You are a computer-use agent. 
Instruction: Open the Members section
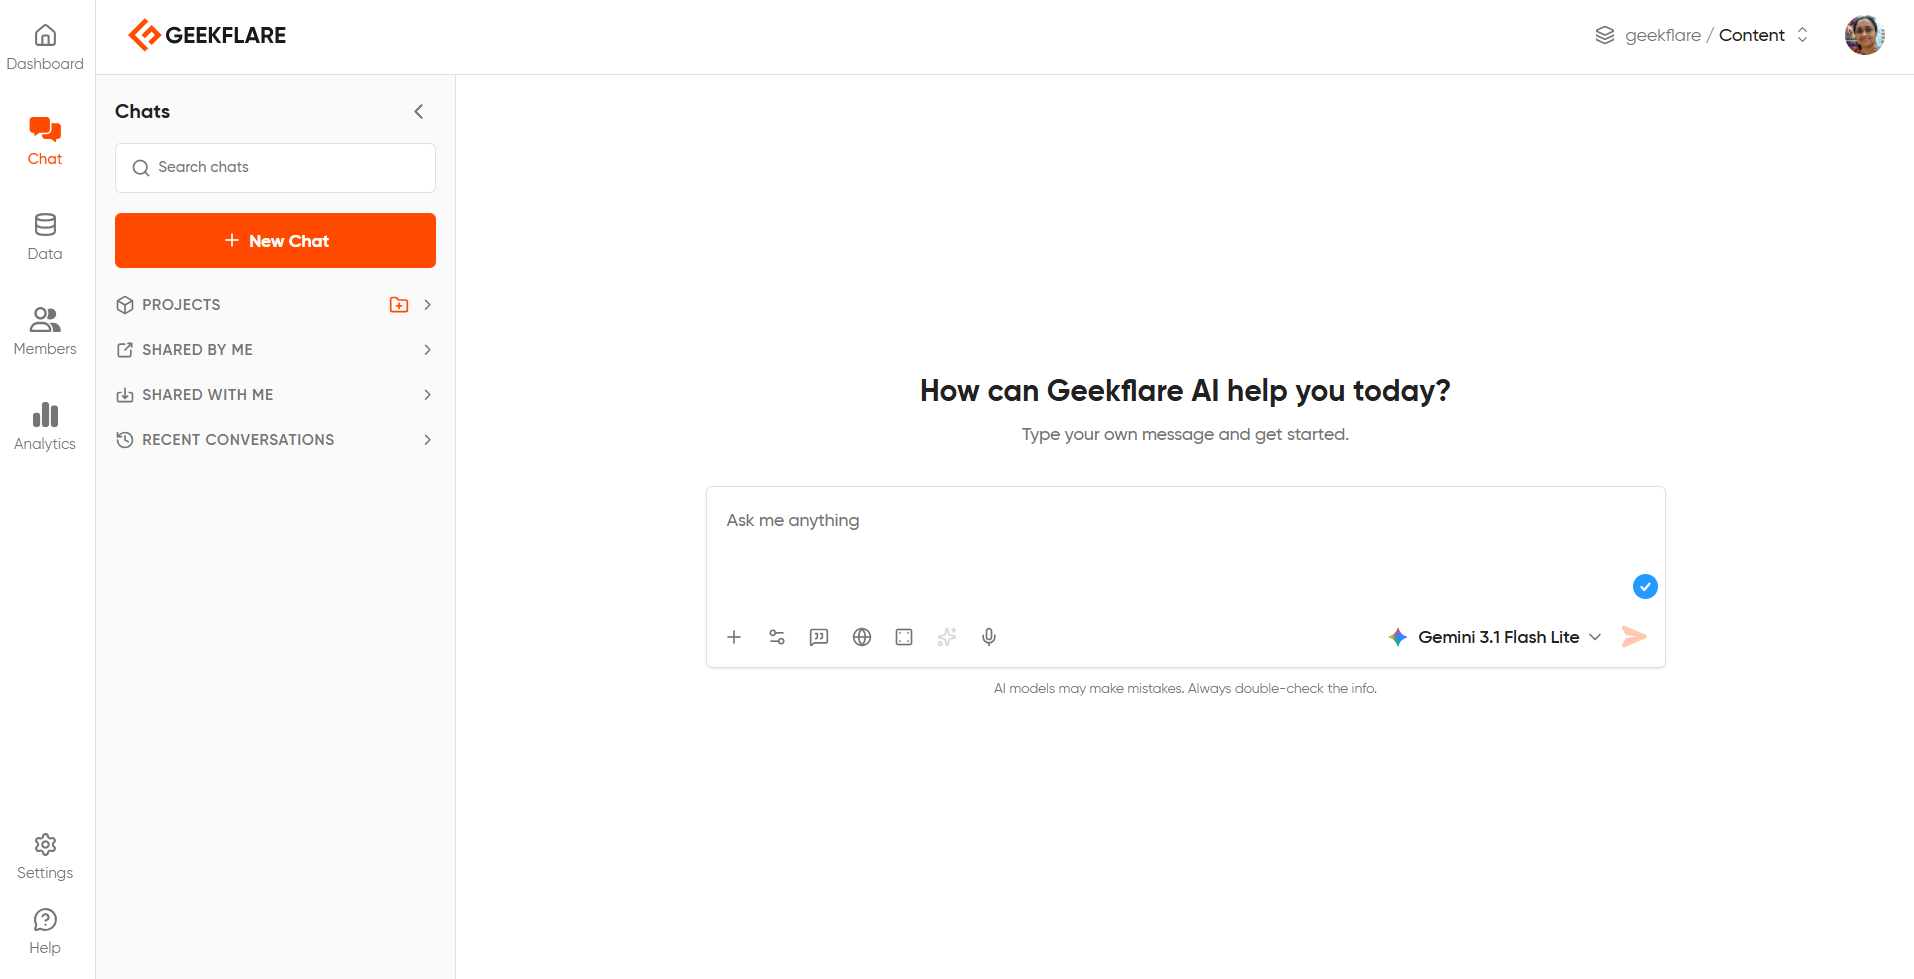45,332
